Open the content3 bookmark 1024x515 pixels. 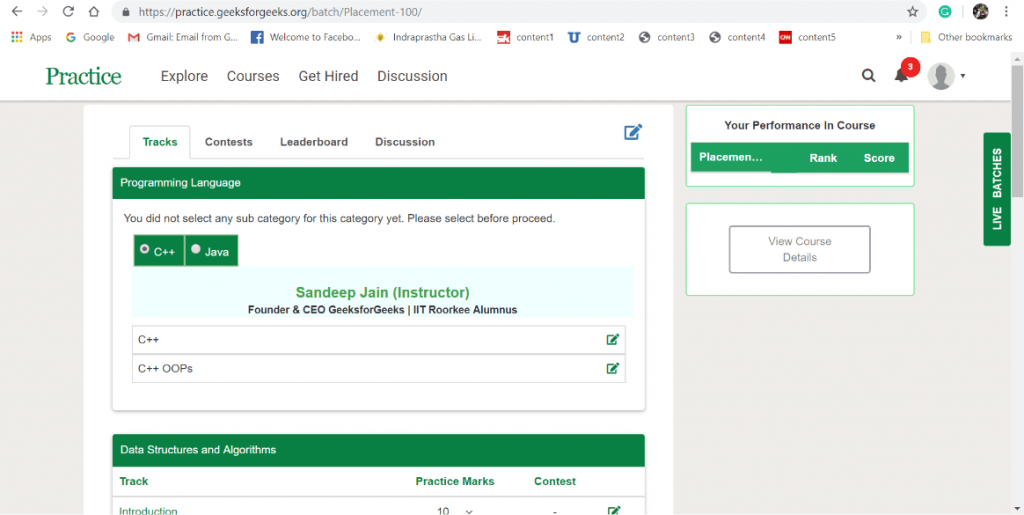click(666, 37)
